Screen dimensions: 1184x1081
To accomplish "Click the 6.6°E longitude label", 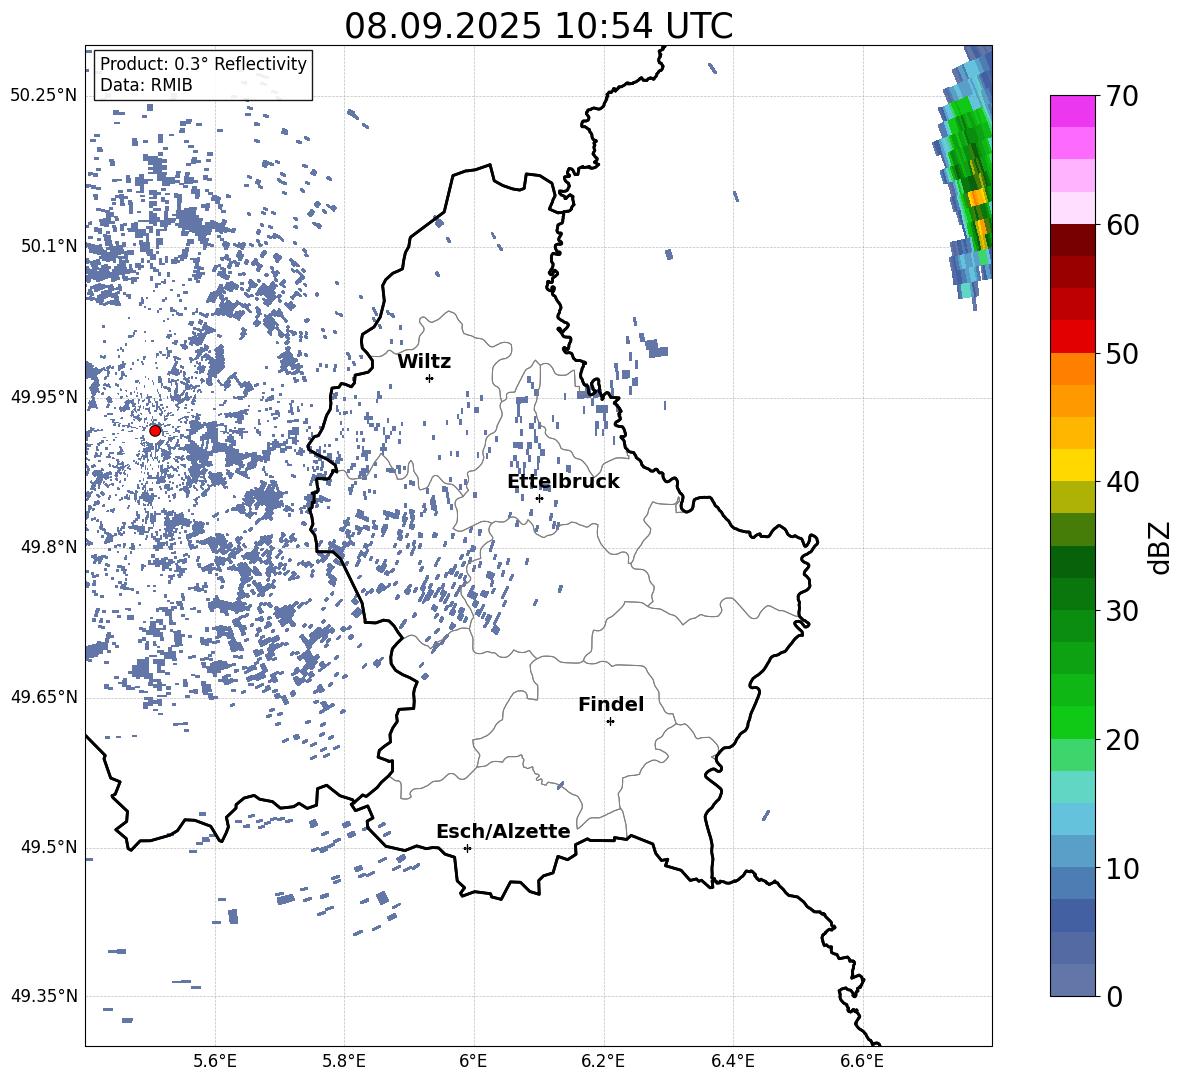I will [862, 1061].
